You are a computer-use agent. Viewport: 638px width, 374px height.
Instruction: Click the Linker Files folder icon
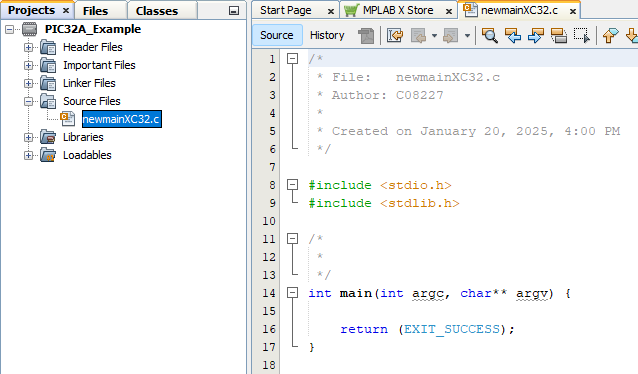coord(48,83)
